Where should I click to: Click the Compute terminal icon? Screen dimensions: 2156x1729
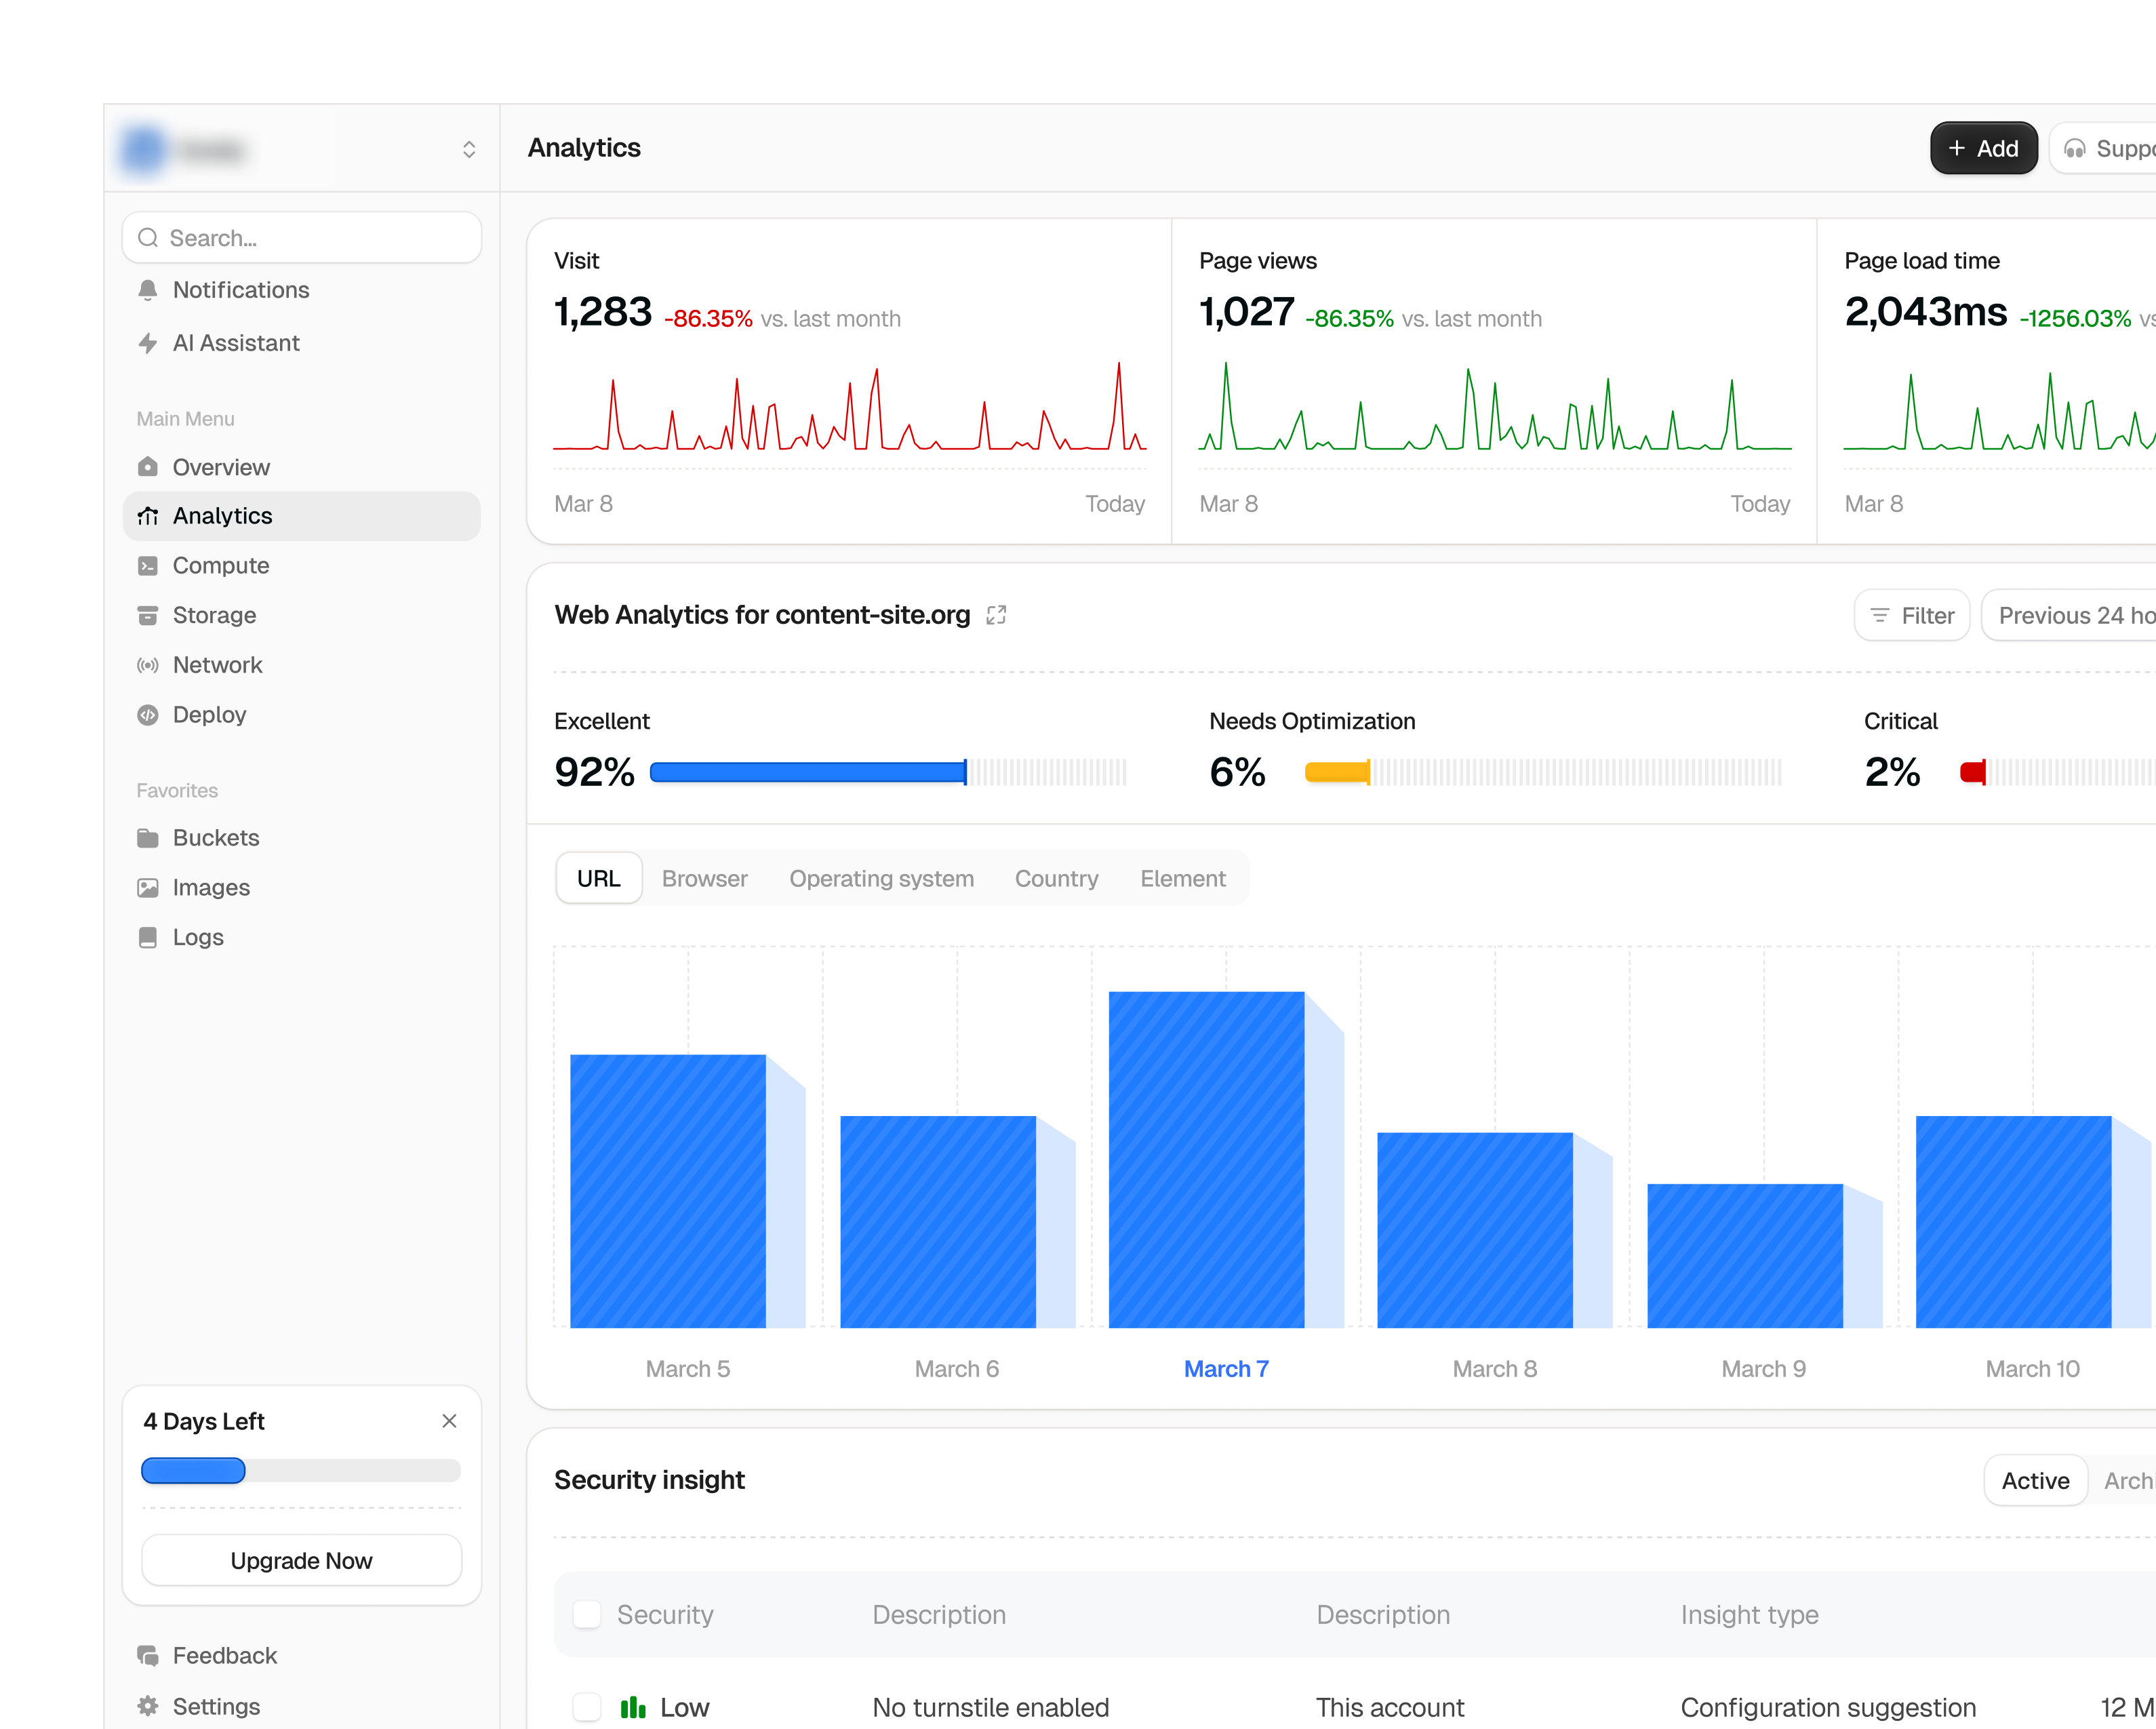(148, 566)
